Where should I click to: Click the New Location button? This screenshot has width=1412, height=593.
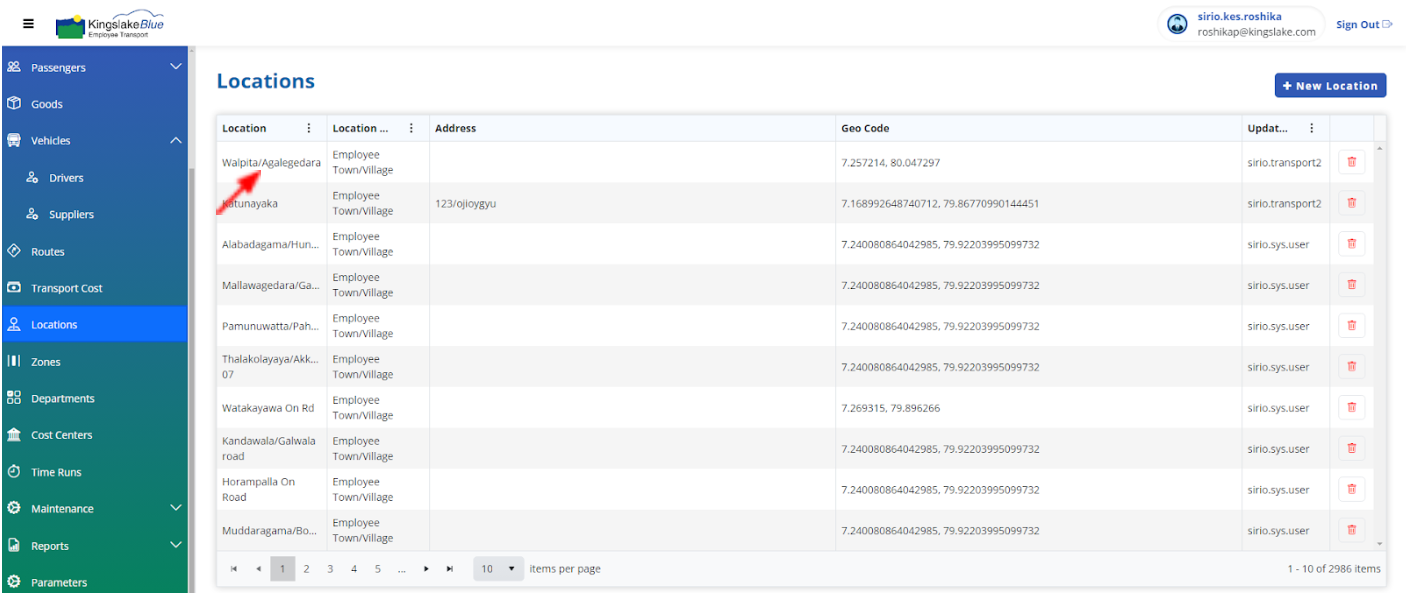coord(1330,86)
